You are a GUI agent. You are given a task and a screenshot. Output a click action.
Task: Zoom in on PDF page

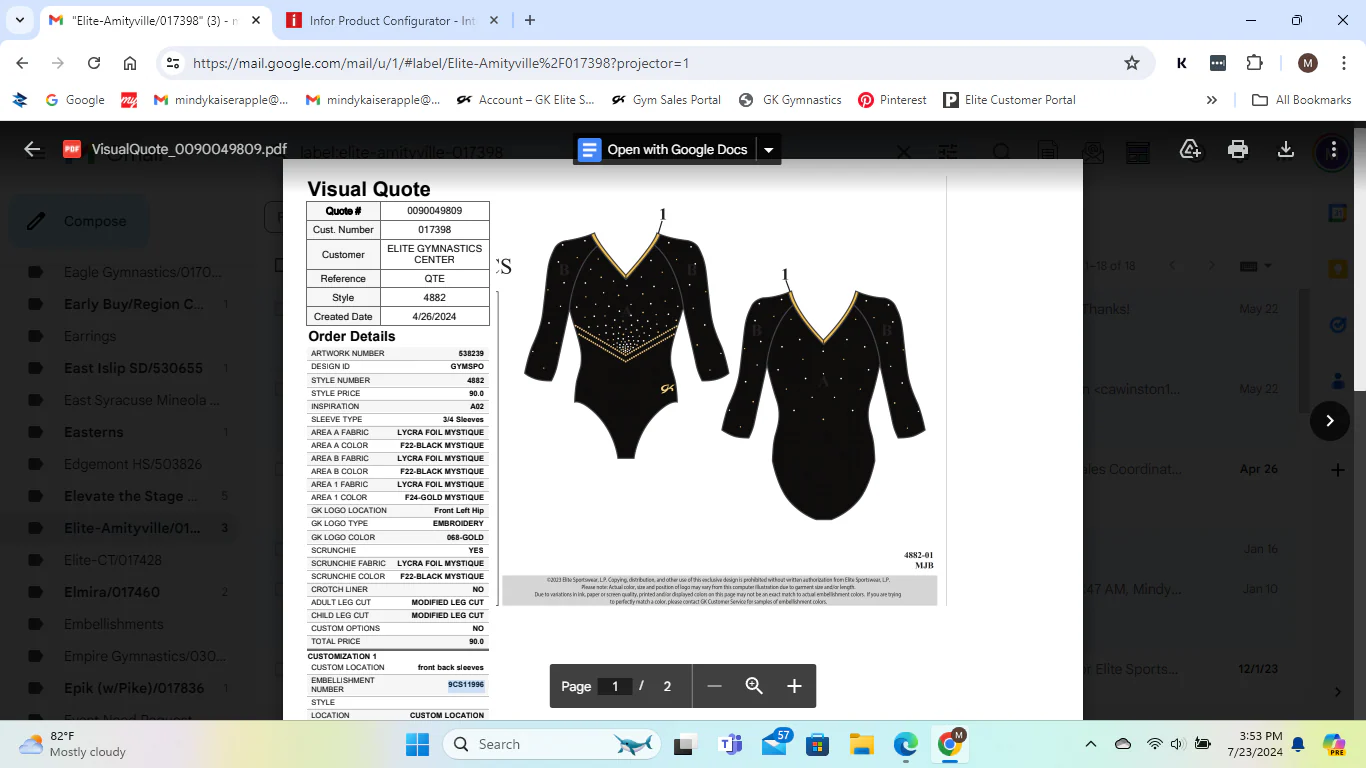click(794, 686)
